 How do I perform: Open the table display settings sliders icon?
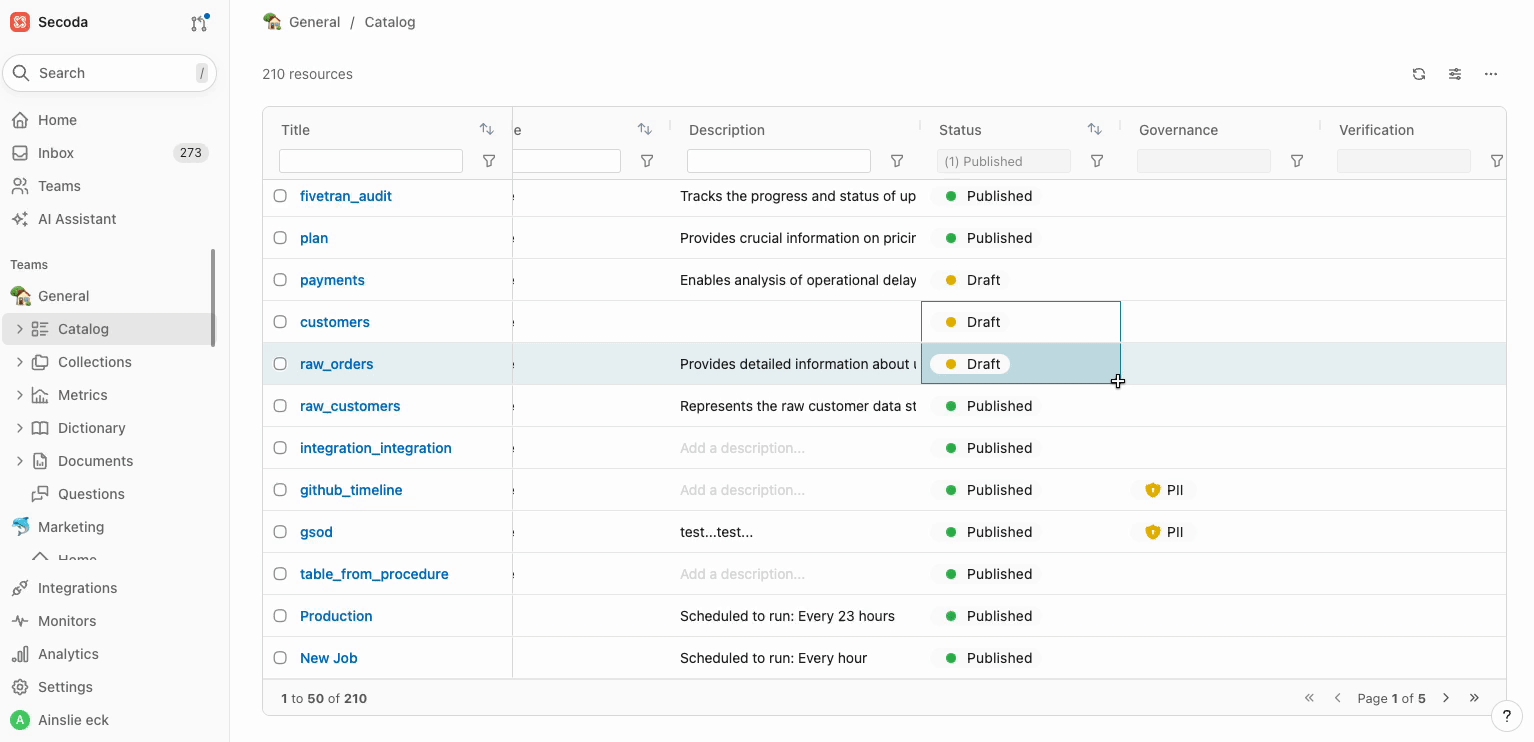pos(1455,74)
